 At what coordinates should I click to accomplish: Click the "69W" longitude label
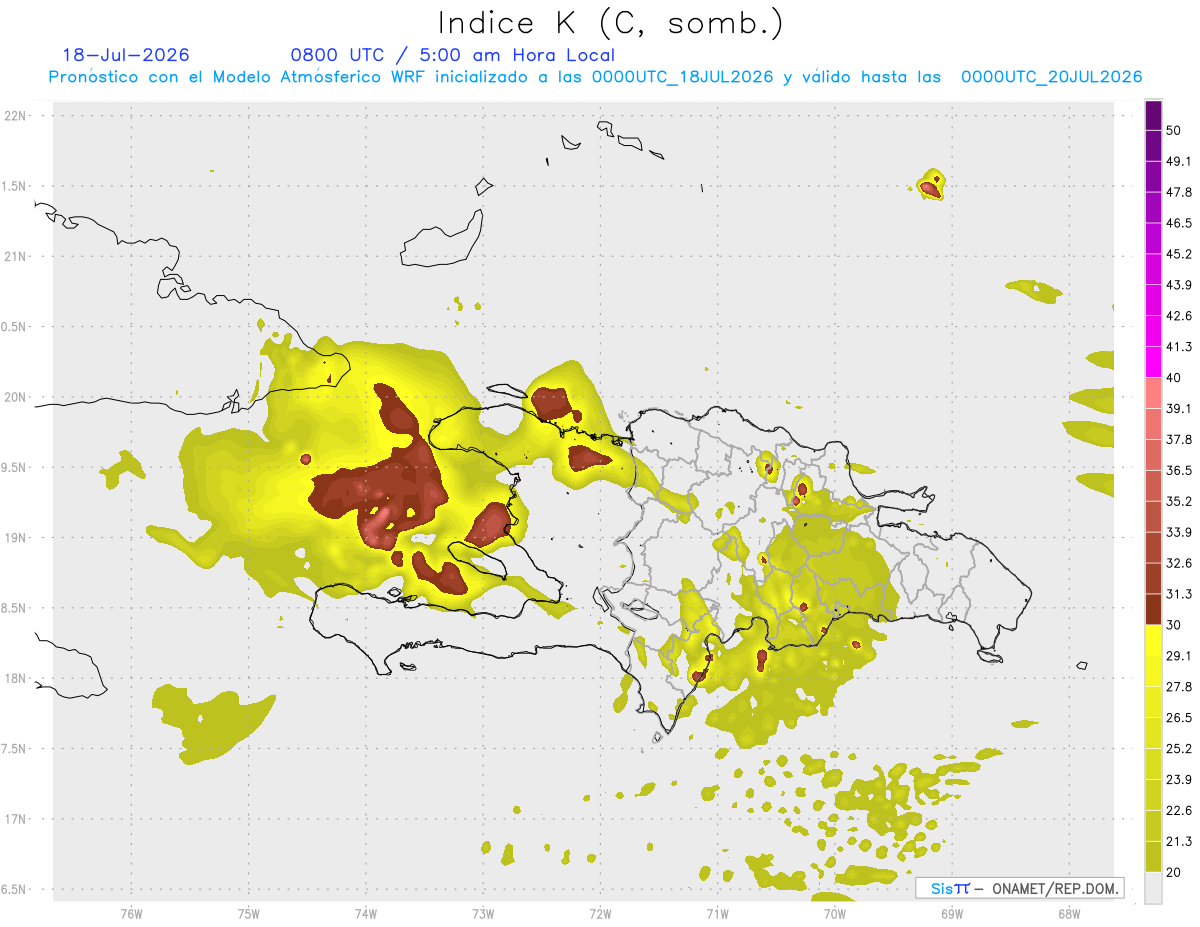951,913
